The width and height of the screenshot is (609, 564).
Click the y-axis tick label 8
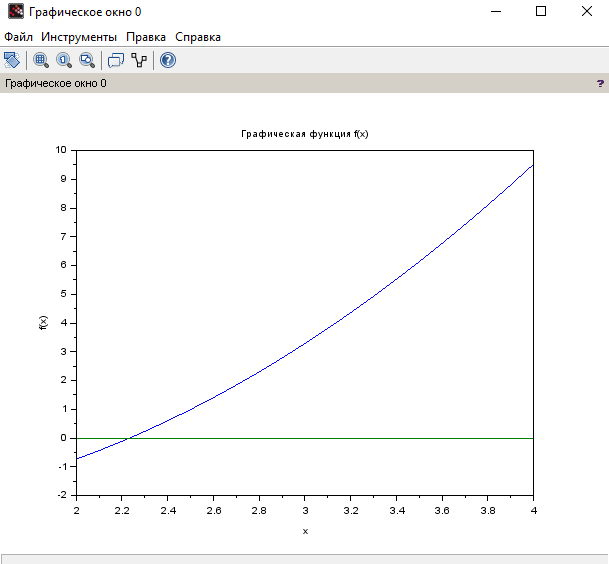[x=63, y=207]
